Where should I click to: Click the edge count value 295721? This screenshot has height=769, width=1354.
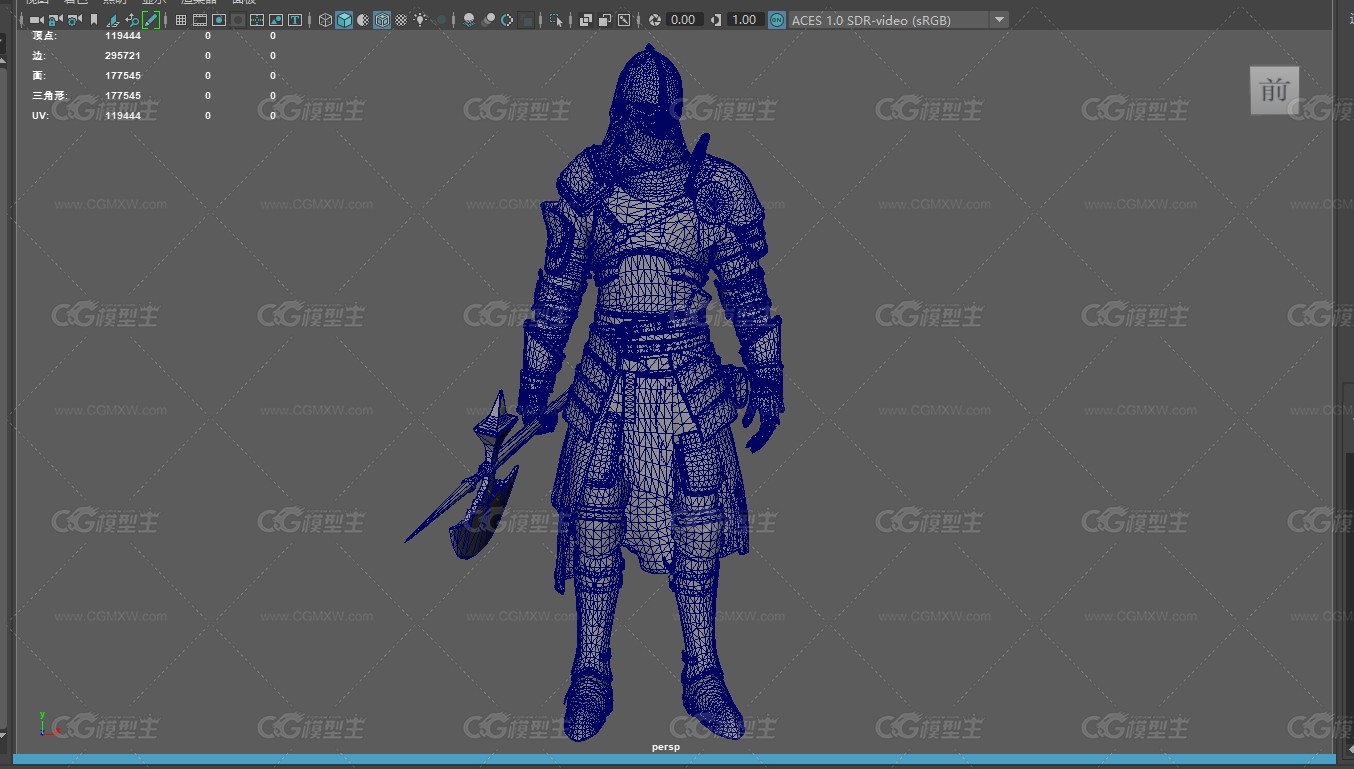(x=123, y=56)
